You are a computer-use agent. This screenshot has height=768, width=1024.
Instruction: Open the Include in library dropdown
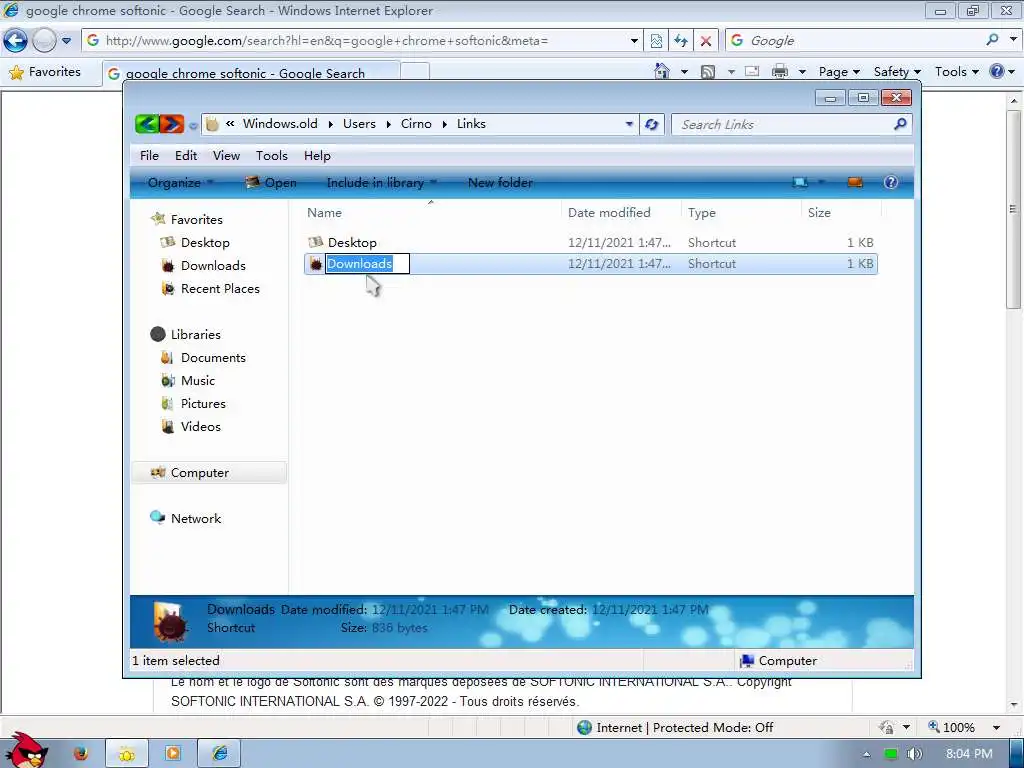click(381, 183)
